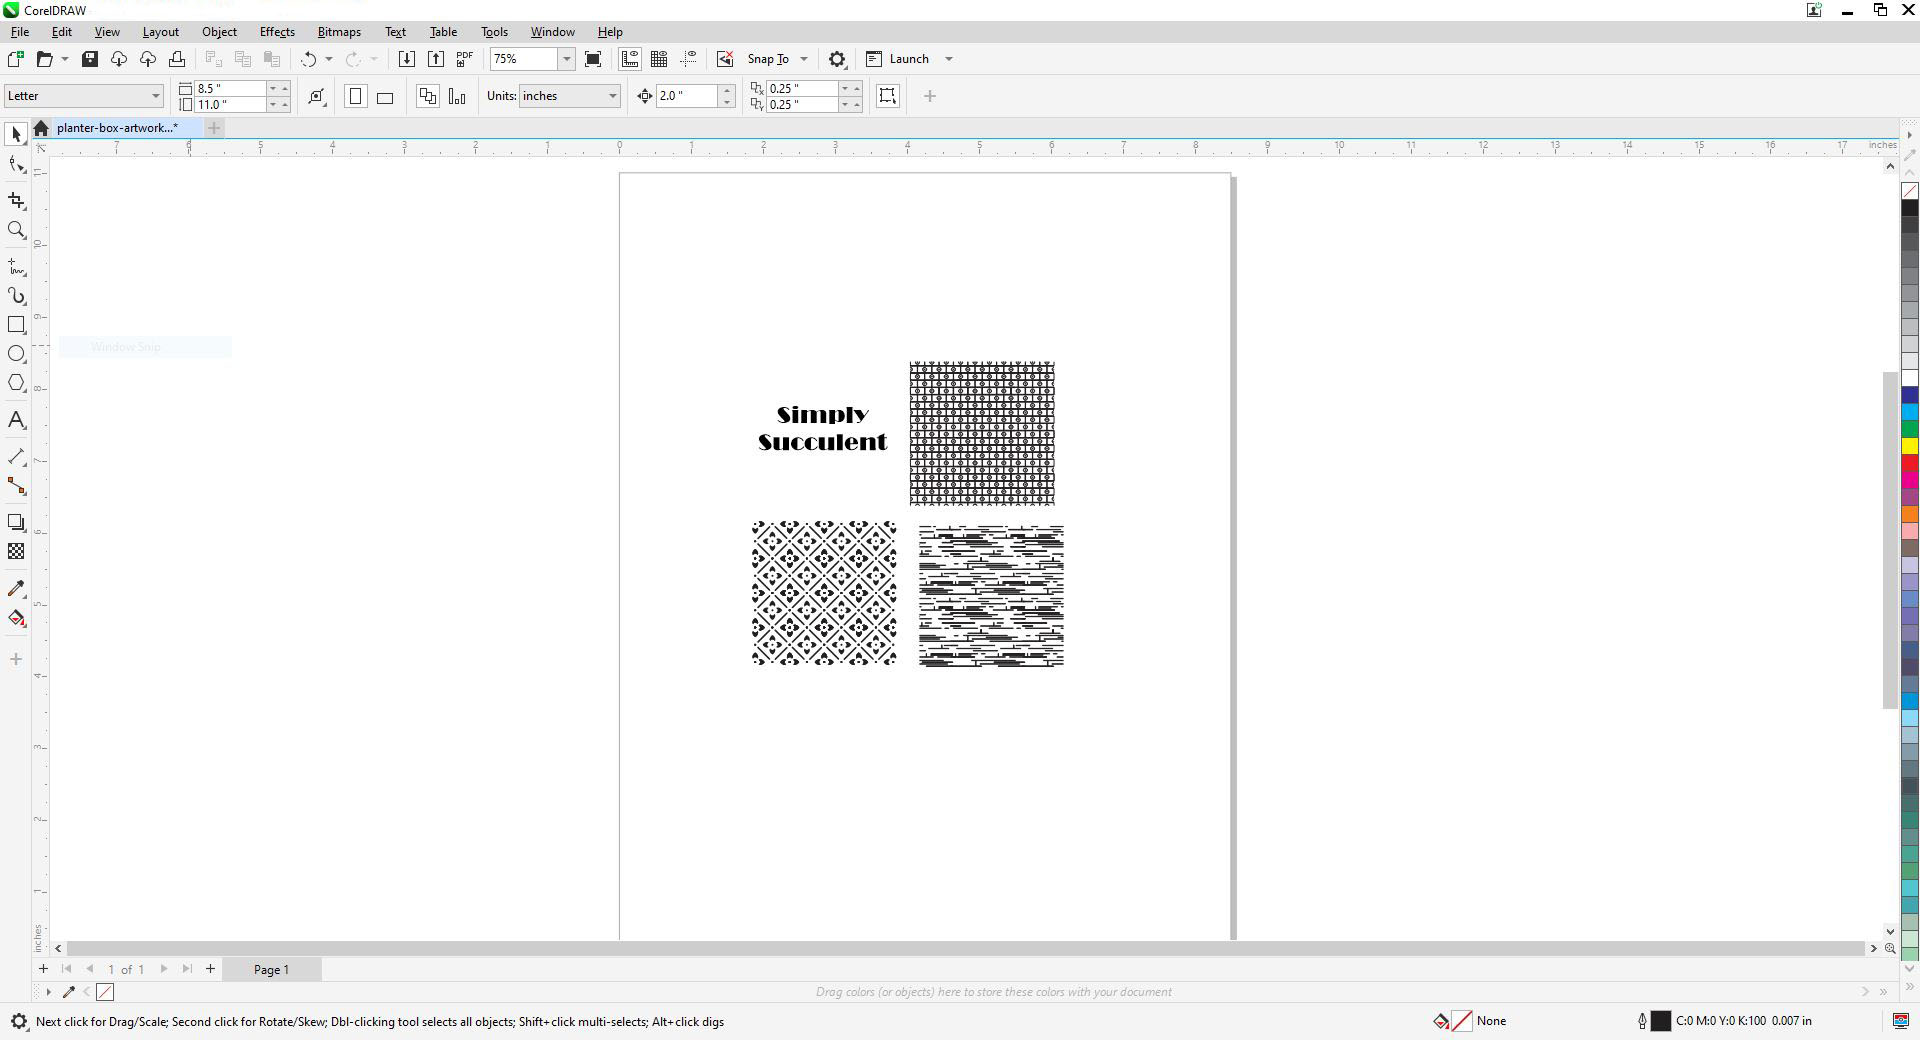The image size is (1920, 1040).
Task: Select the Artistic Media tool
Action: coord(16,296)
